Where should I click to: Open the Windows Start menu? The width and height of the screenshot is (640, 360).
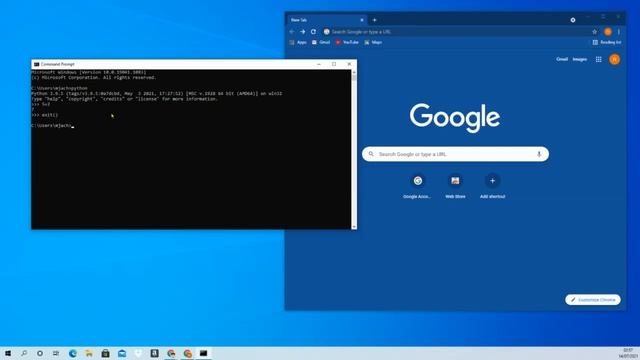(8, 353)
